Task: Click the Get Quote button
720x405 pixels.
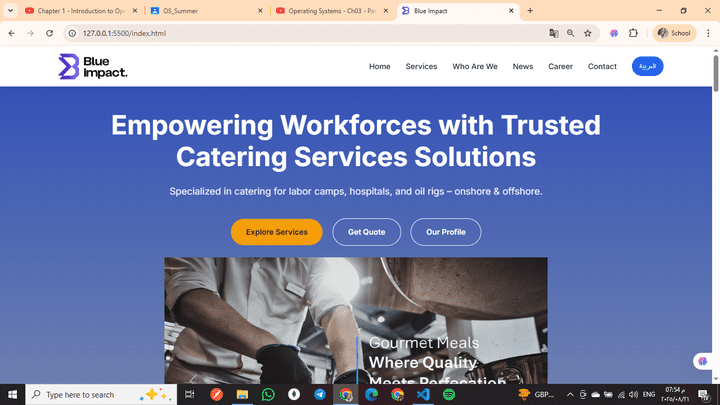Action: tap(366, 232)
